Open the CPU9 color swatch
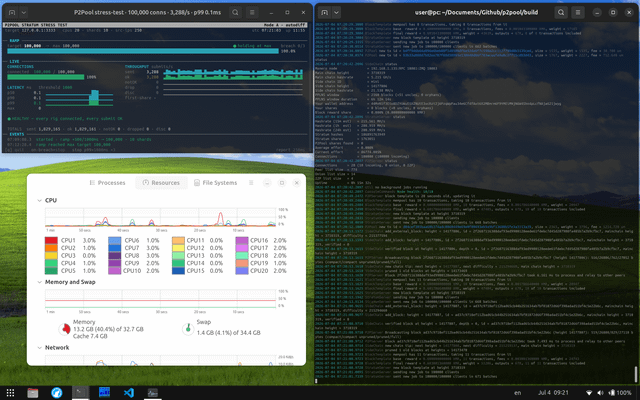The width and height of the screenshot is (640, 400). tap(115, 263)
